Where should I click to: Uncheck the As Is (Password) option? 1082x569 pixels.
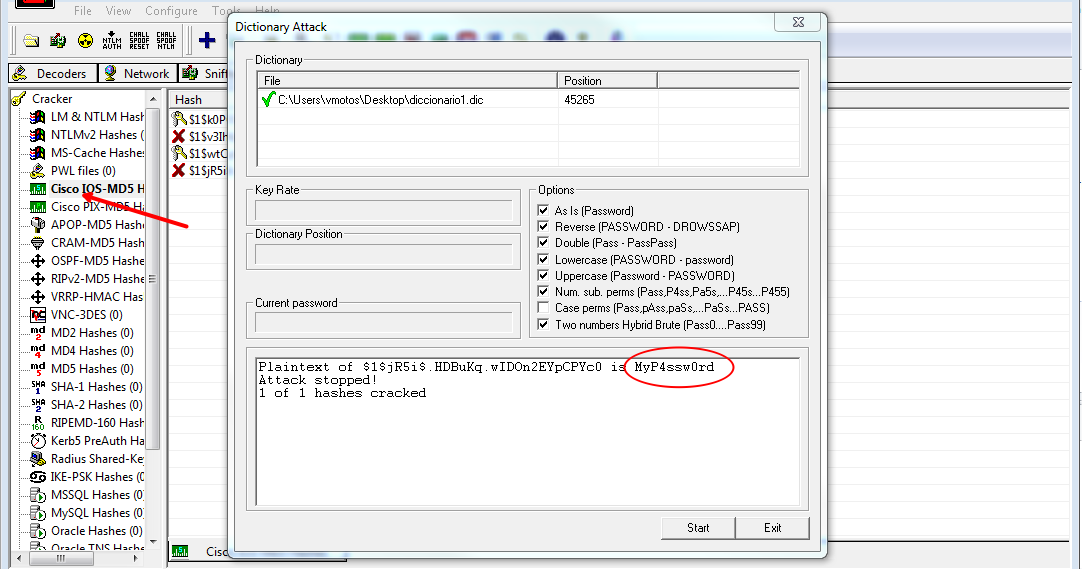[x=545, y=211]
